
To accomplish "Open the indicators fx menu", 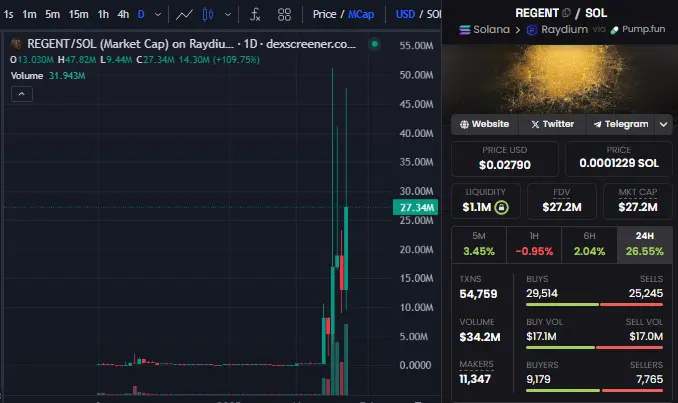I will click(255, 15).
